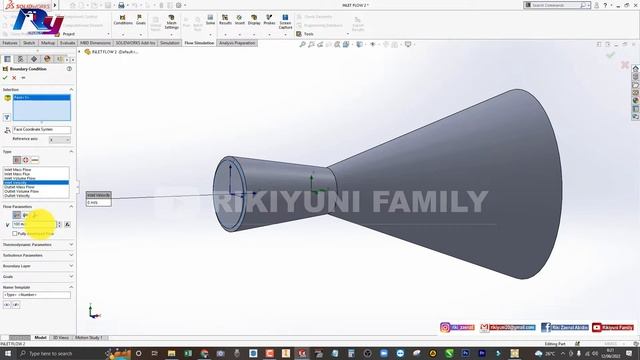Expand Turbulence Parameters section
The height and width of the screenshot is (360, 640).
tap(71, 255)
